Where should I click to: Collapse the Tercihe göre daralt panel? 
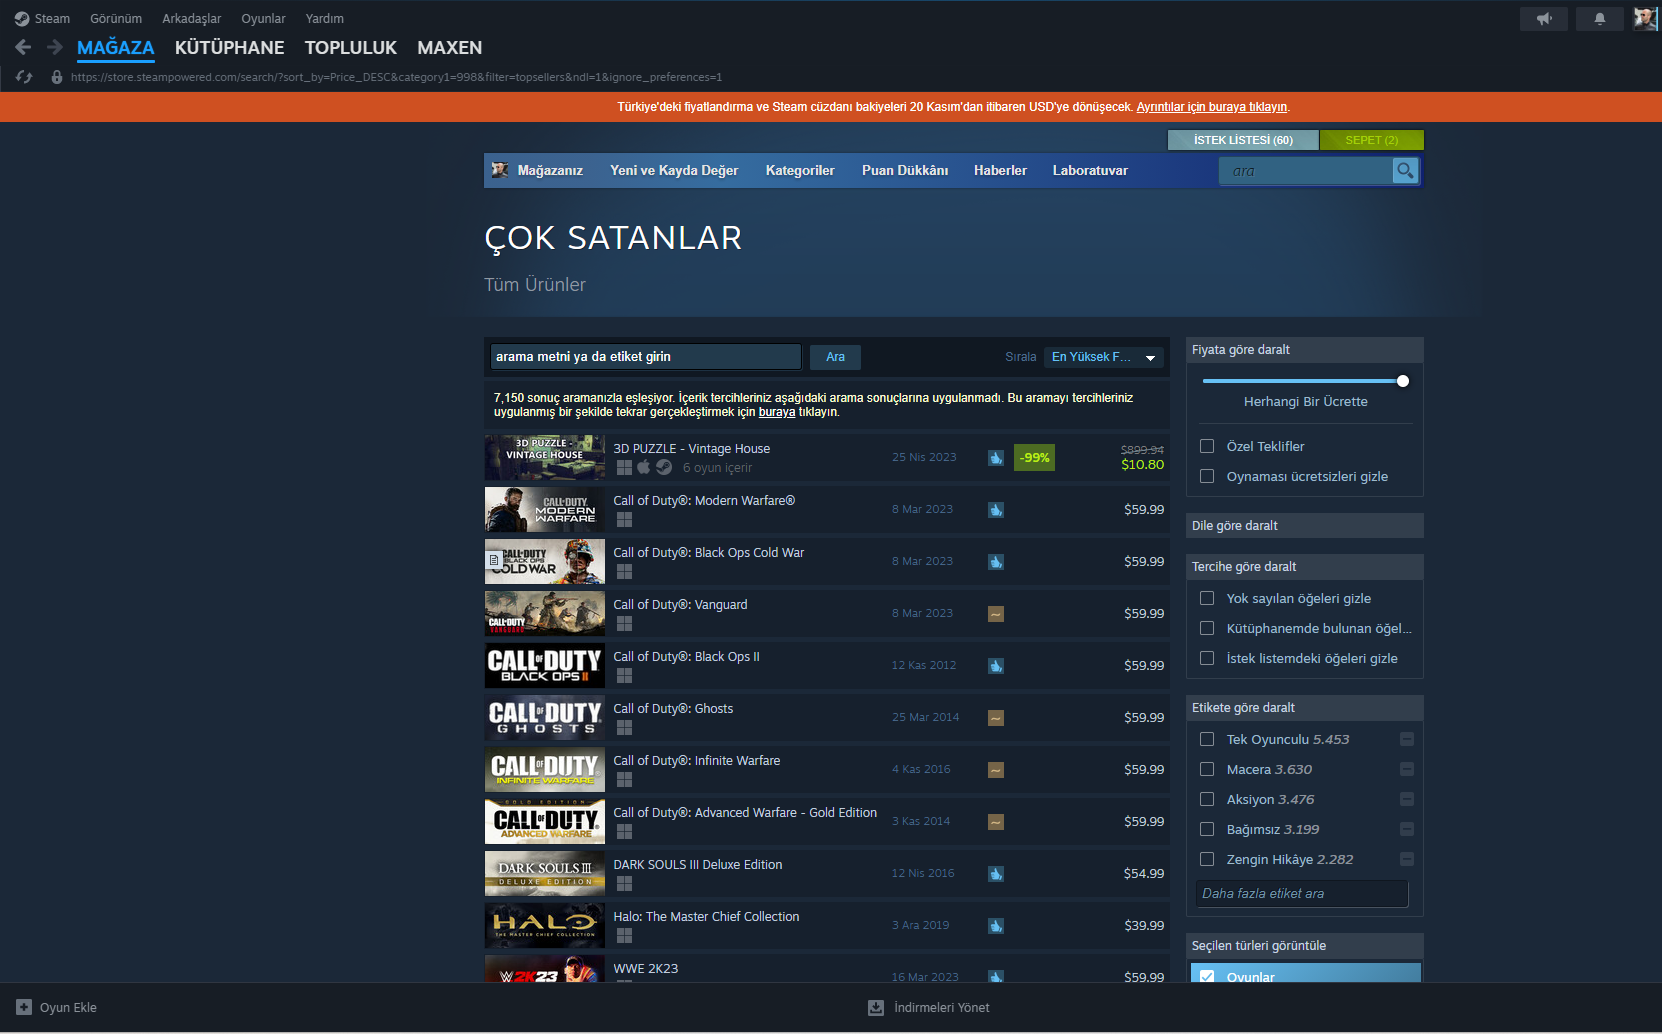click(1304, 567)
